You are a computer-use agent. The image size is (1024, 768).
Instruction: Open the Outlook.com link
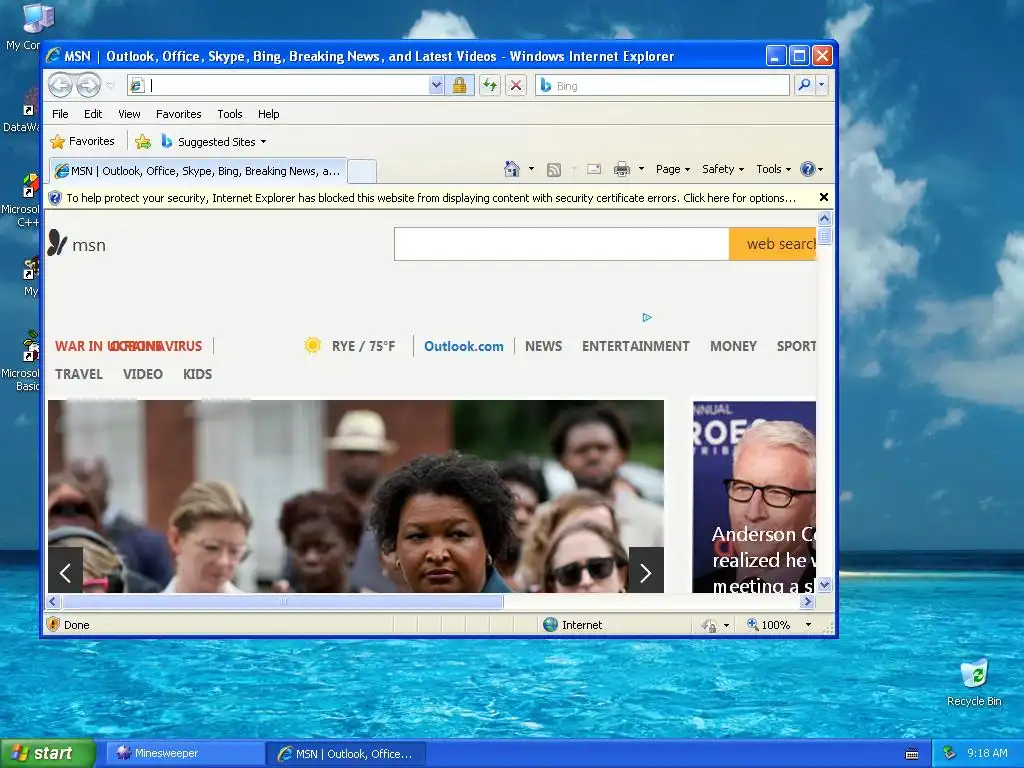tap(464, 346)
